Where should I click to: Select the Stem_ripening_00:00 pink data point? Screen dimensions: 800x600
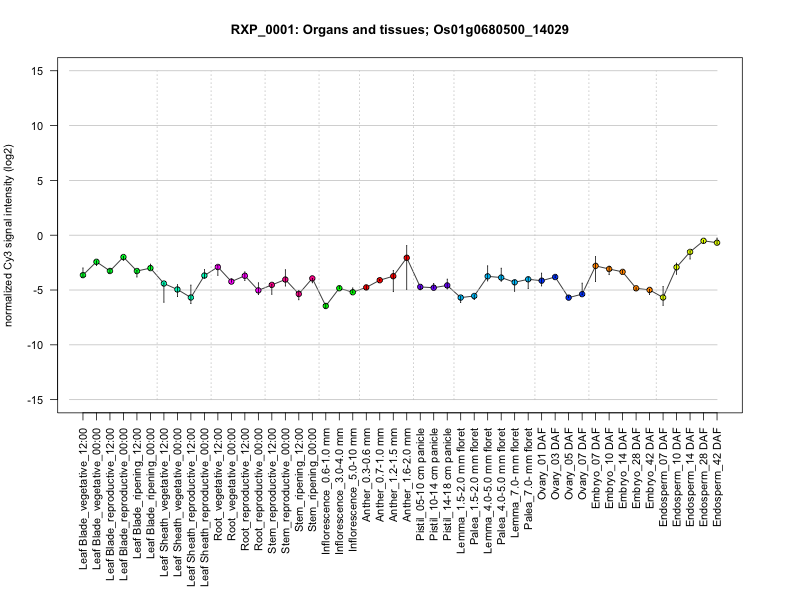click(x=312, y=279)
